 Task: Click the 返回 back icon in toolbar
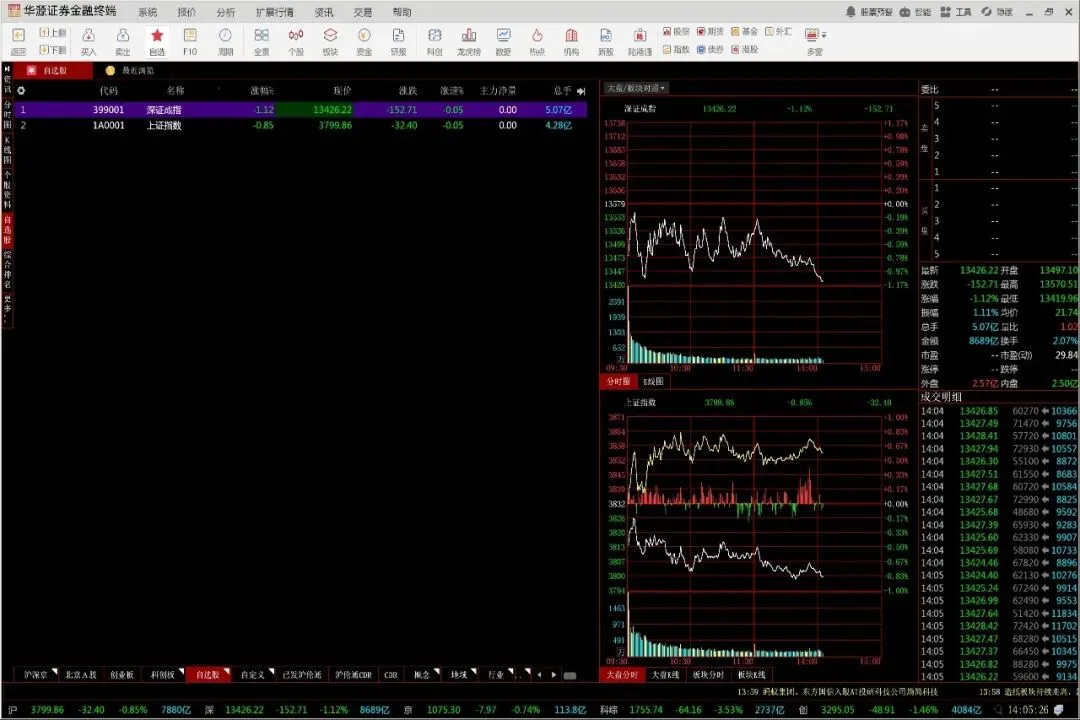[x=19, y=41]
